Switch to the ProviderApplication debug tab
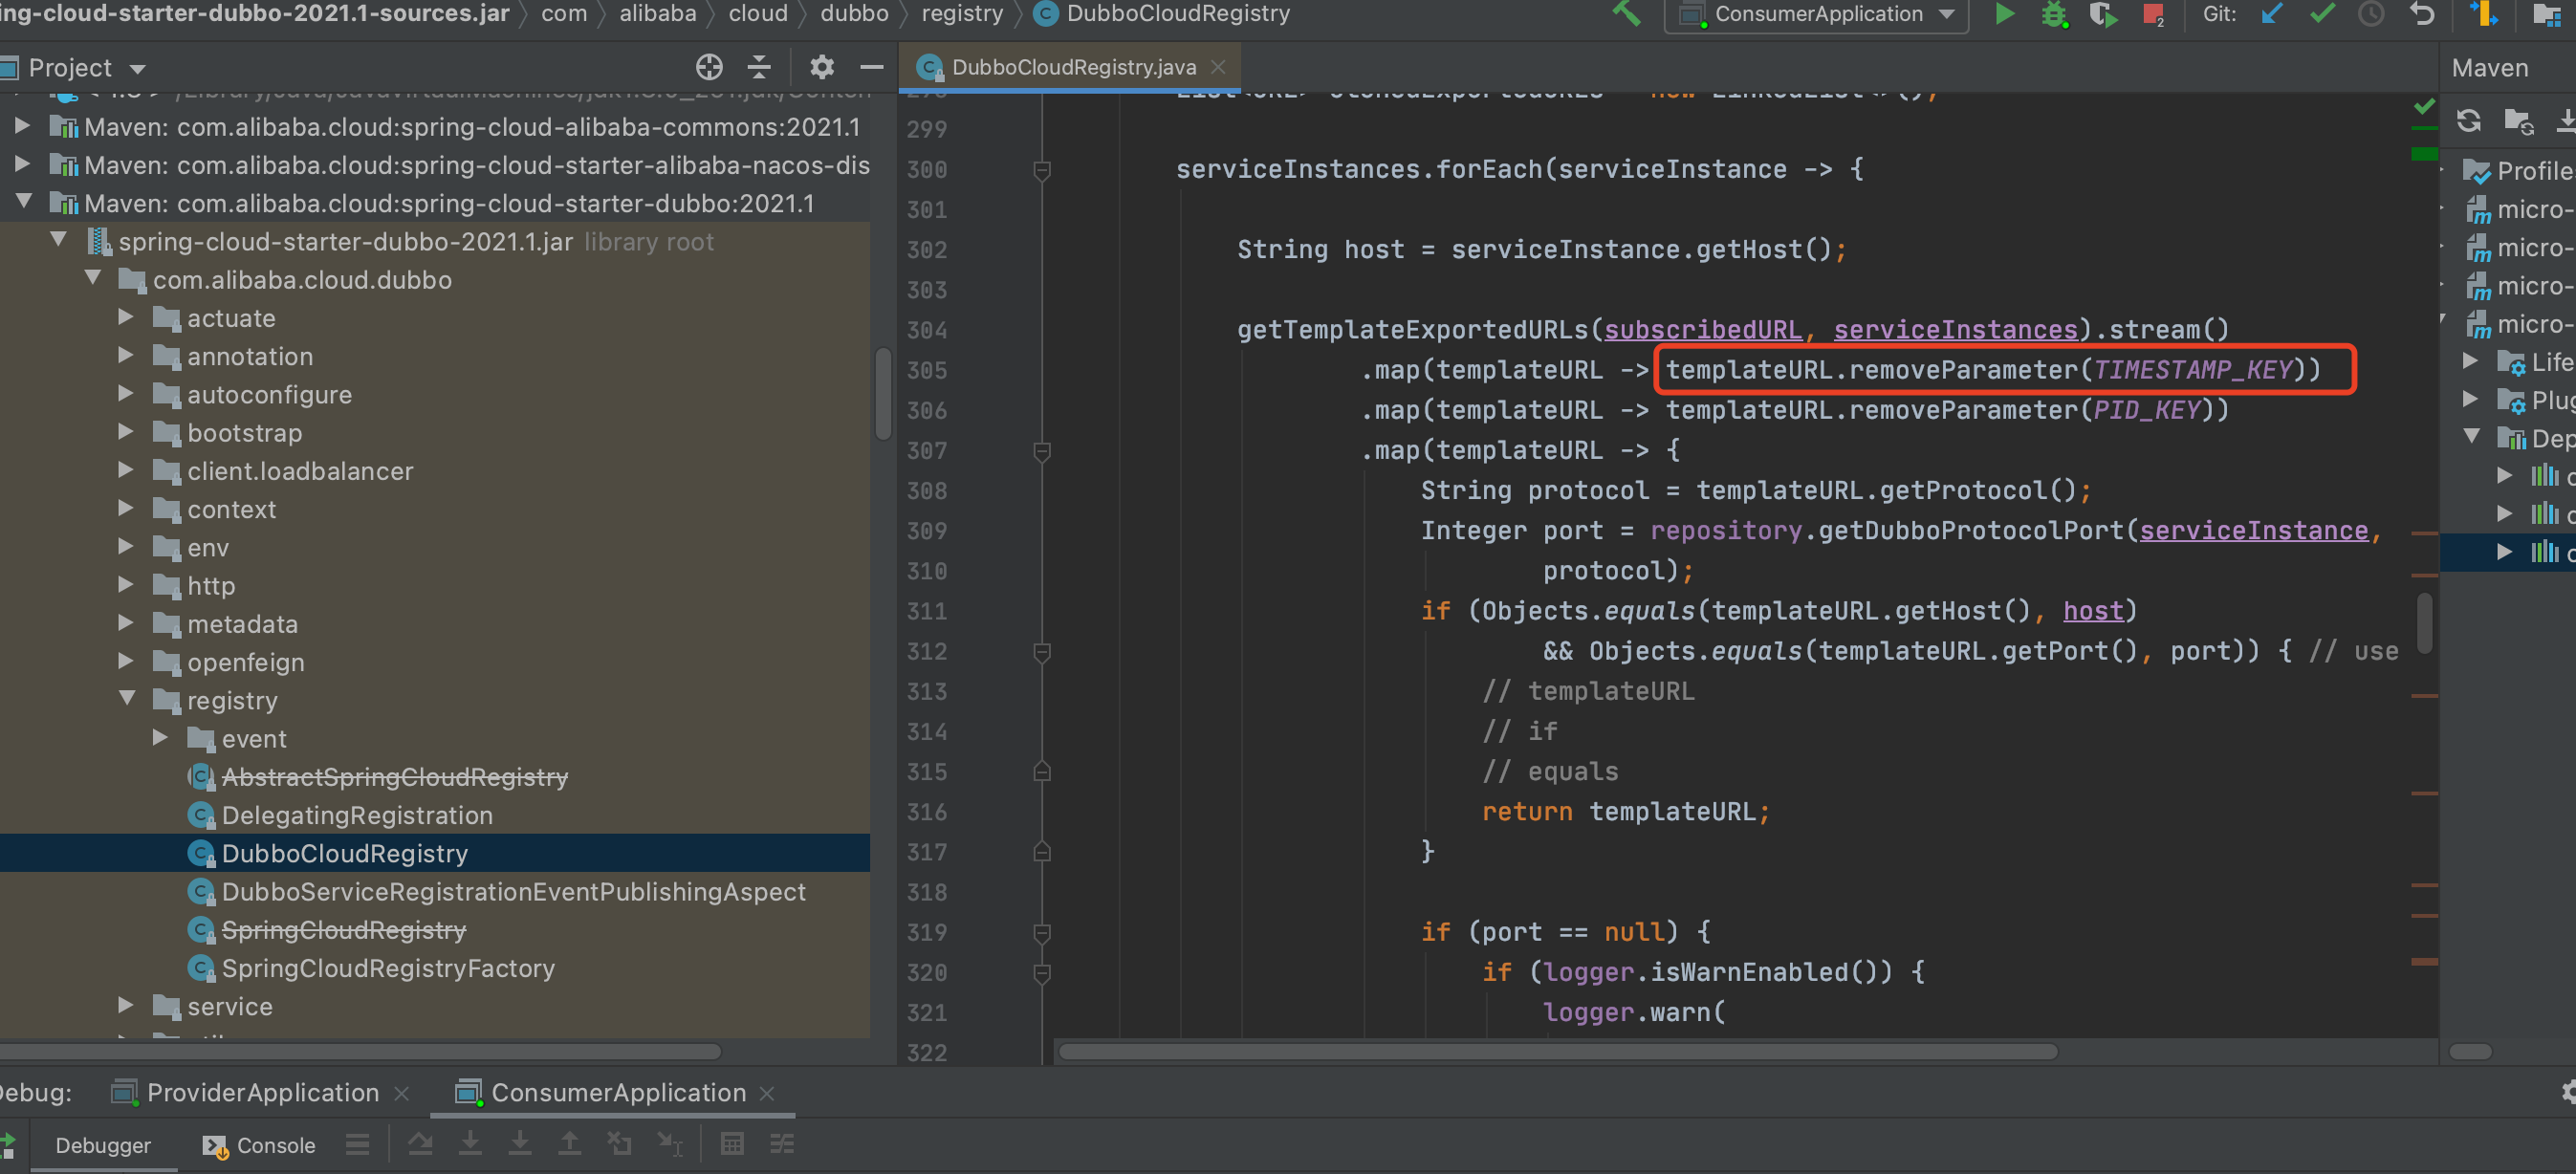The height and width of the screenshot is (1174, 2576). click(261, 1092)
